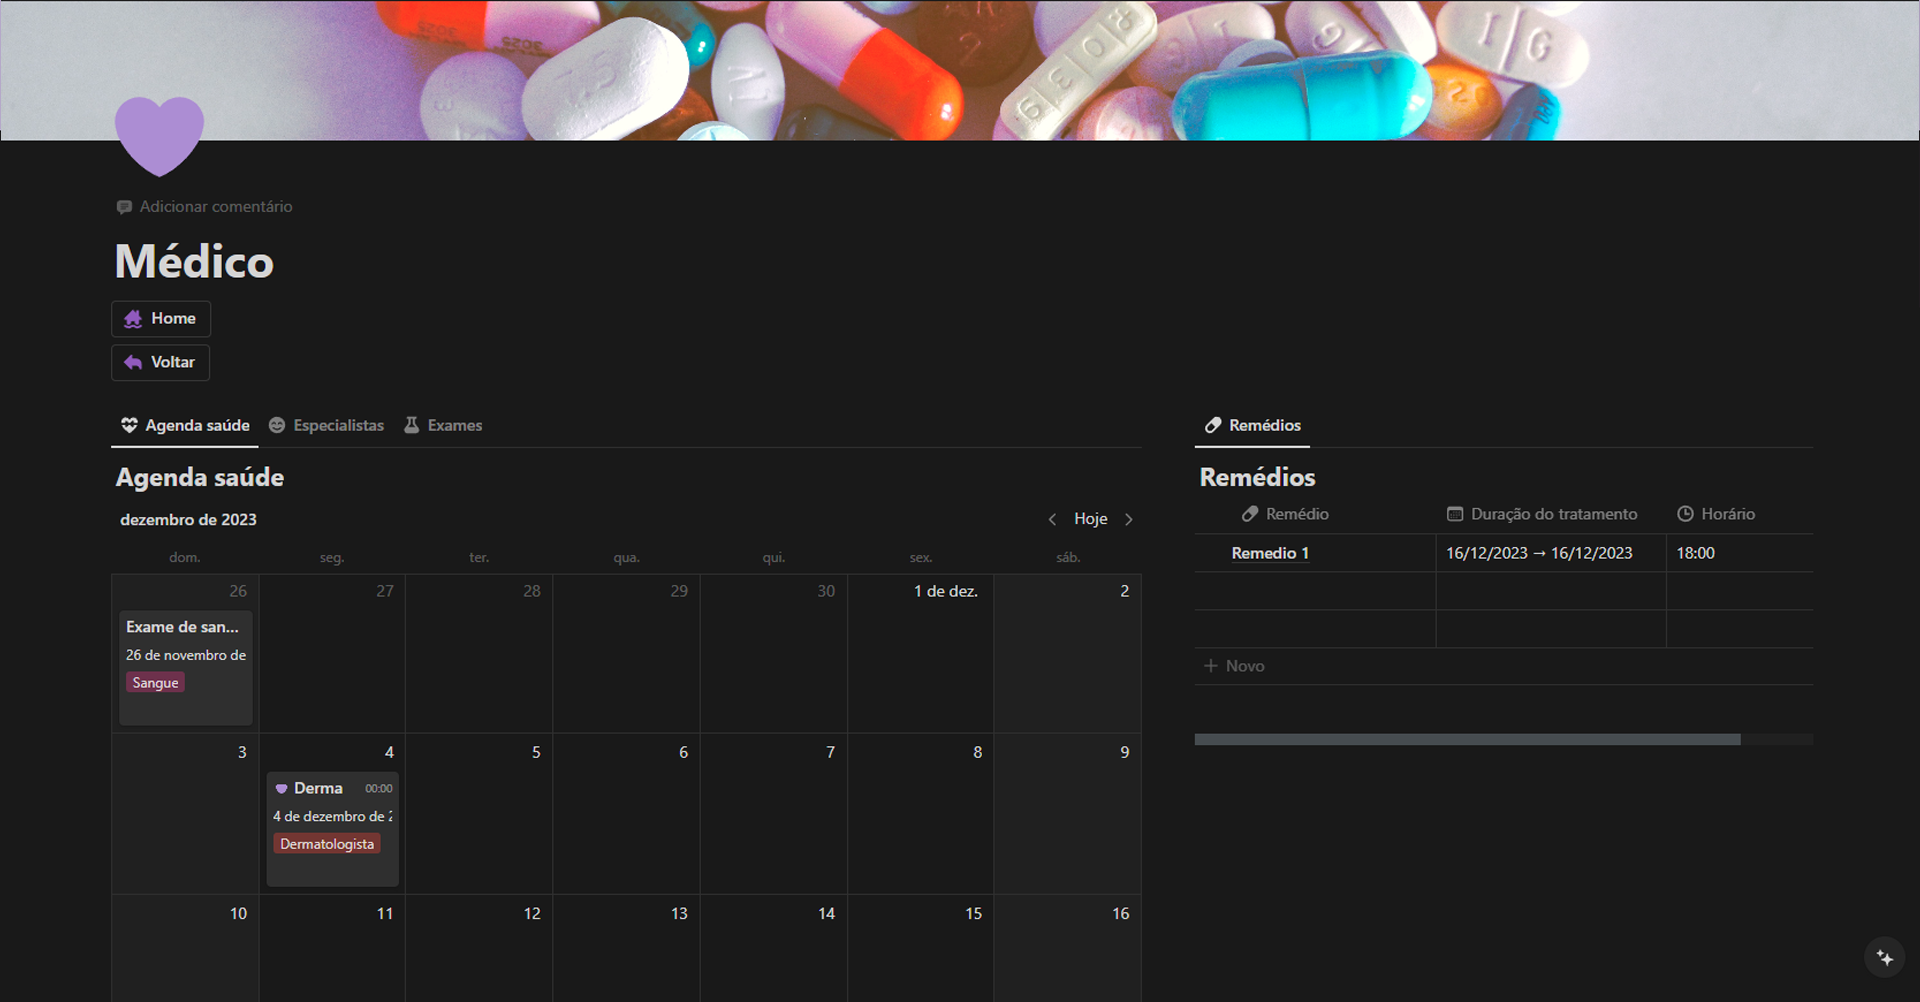Open the Exame de san... calendar event

[186, 667]
